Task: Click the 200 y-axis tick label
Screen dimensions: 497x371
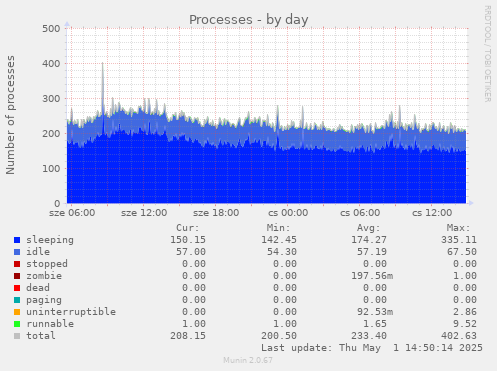Action: pyautogui.click(x=51, y=134)
